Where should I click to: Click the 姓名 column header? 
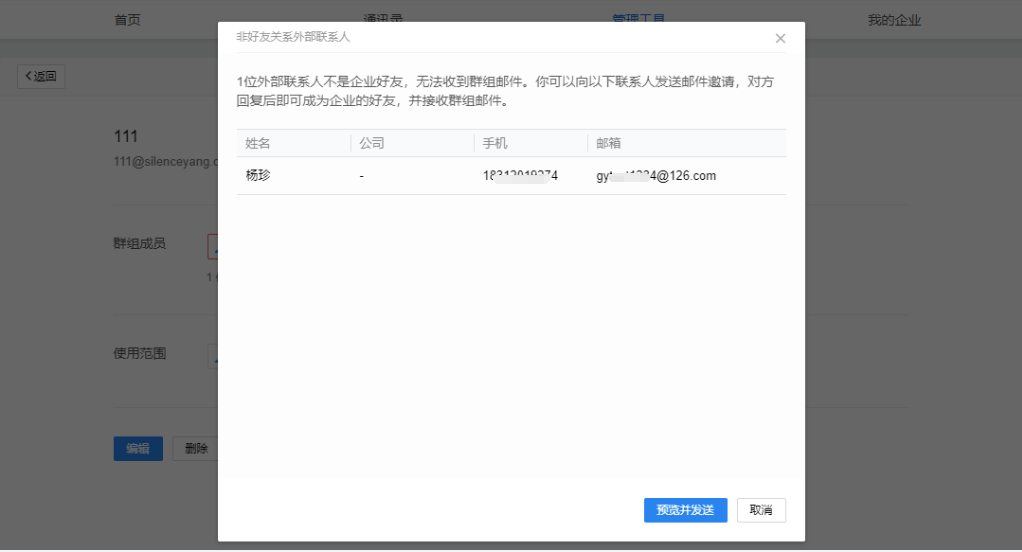[258, 143]
